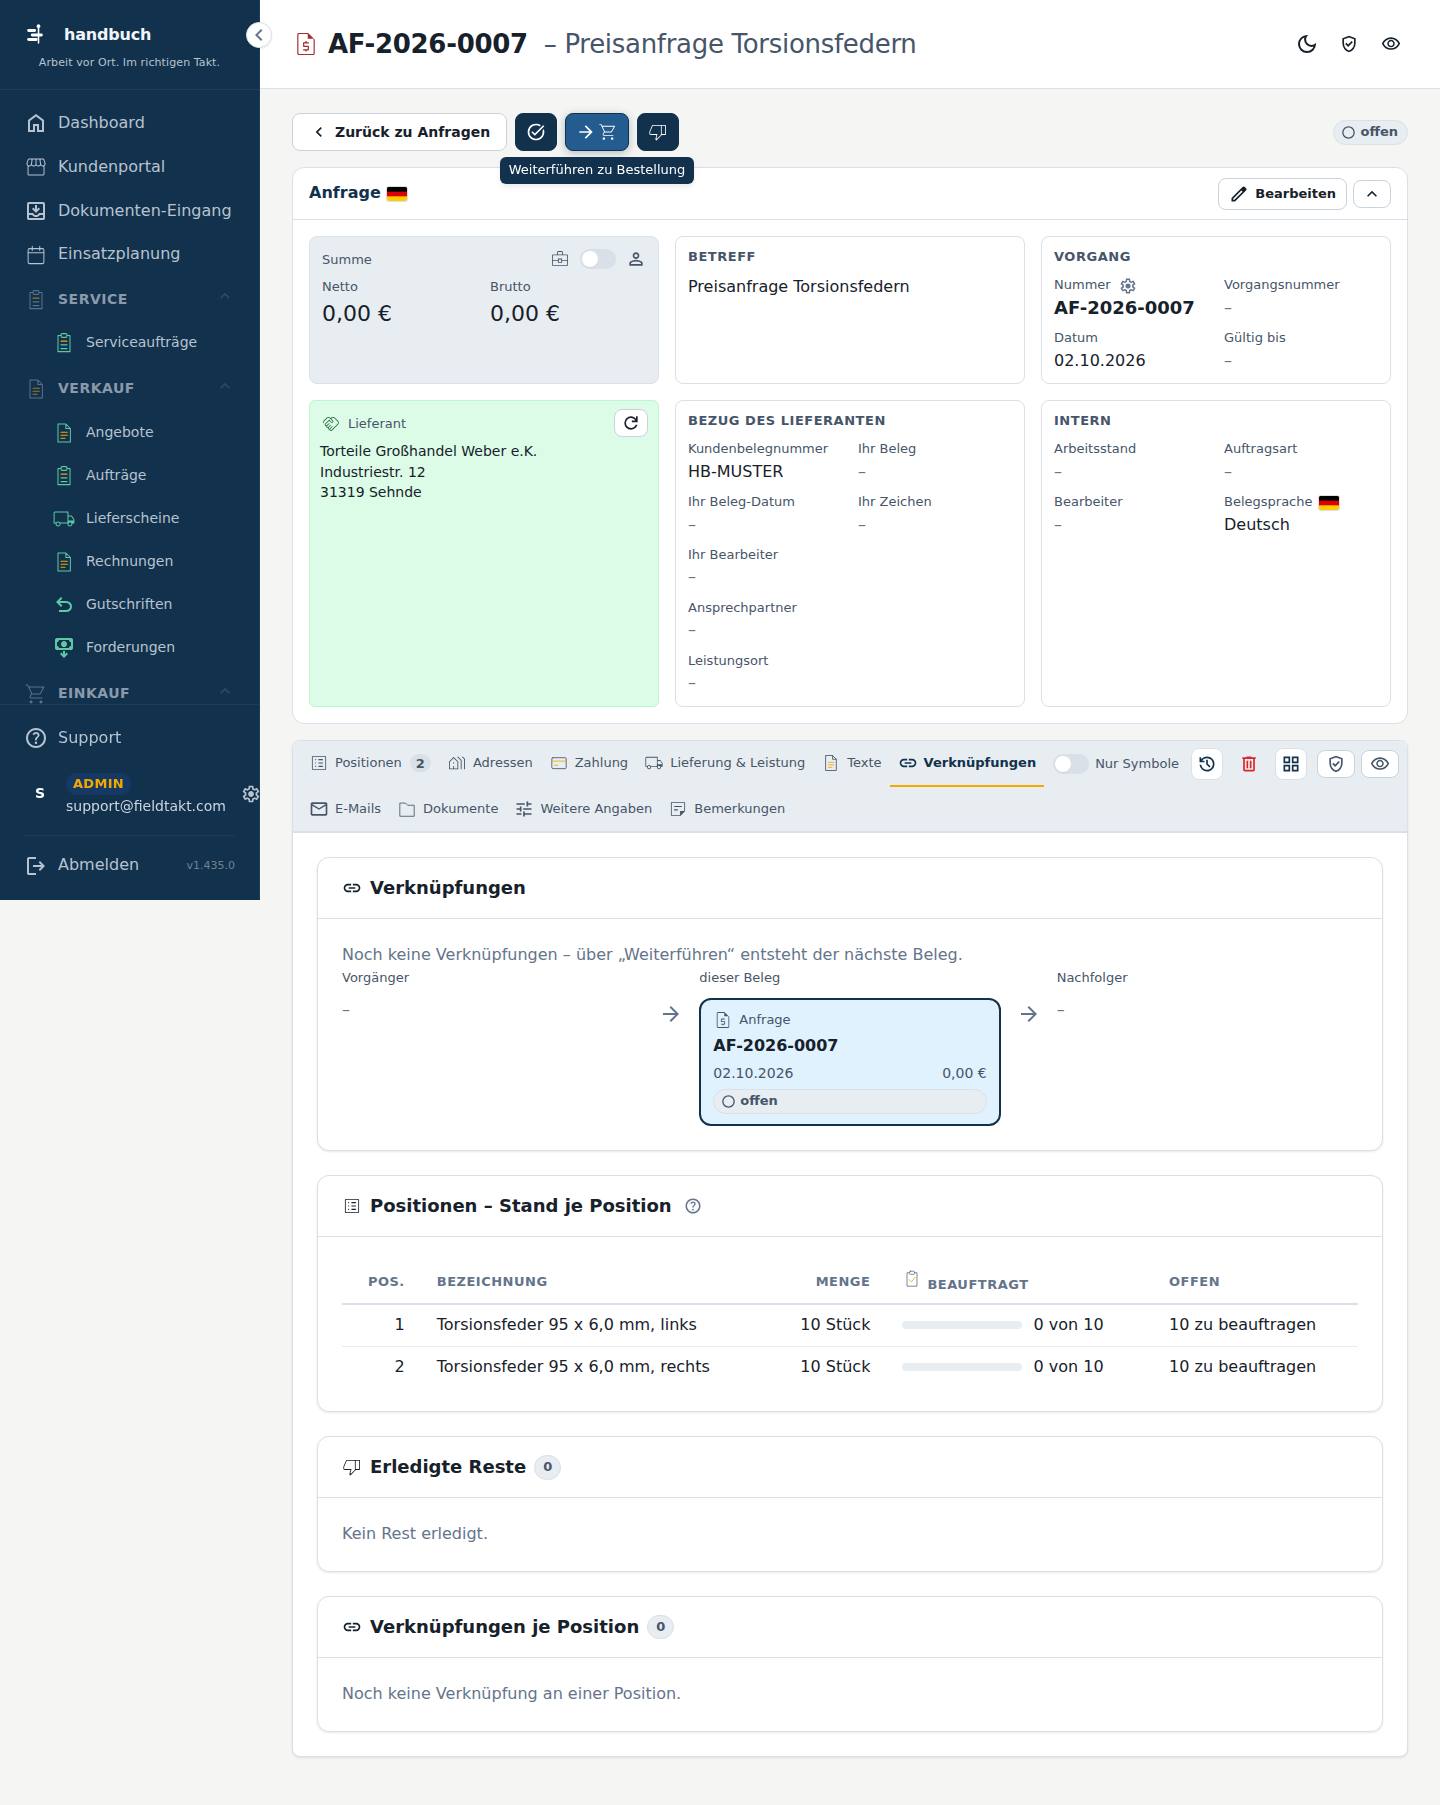The width and height of the screenshot is (1440, 1805).
Task: Click the thumbs-down action button
Action: 658,132
